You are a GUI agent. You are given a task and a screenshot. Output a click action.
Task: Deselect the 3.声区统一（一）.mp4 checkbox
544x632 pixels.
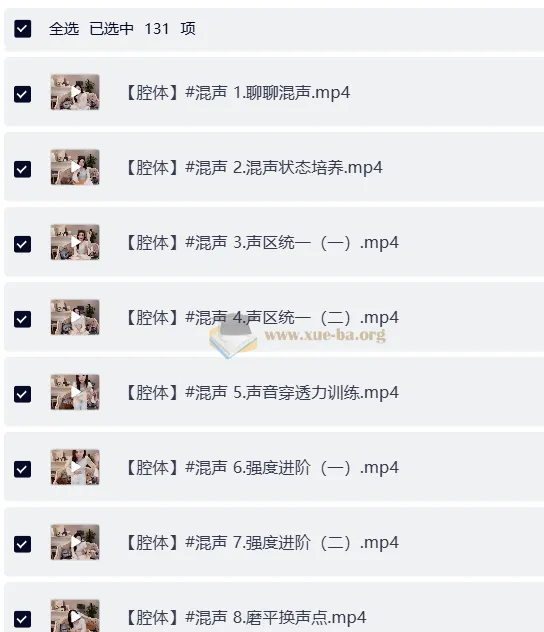(23, 244)
